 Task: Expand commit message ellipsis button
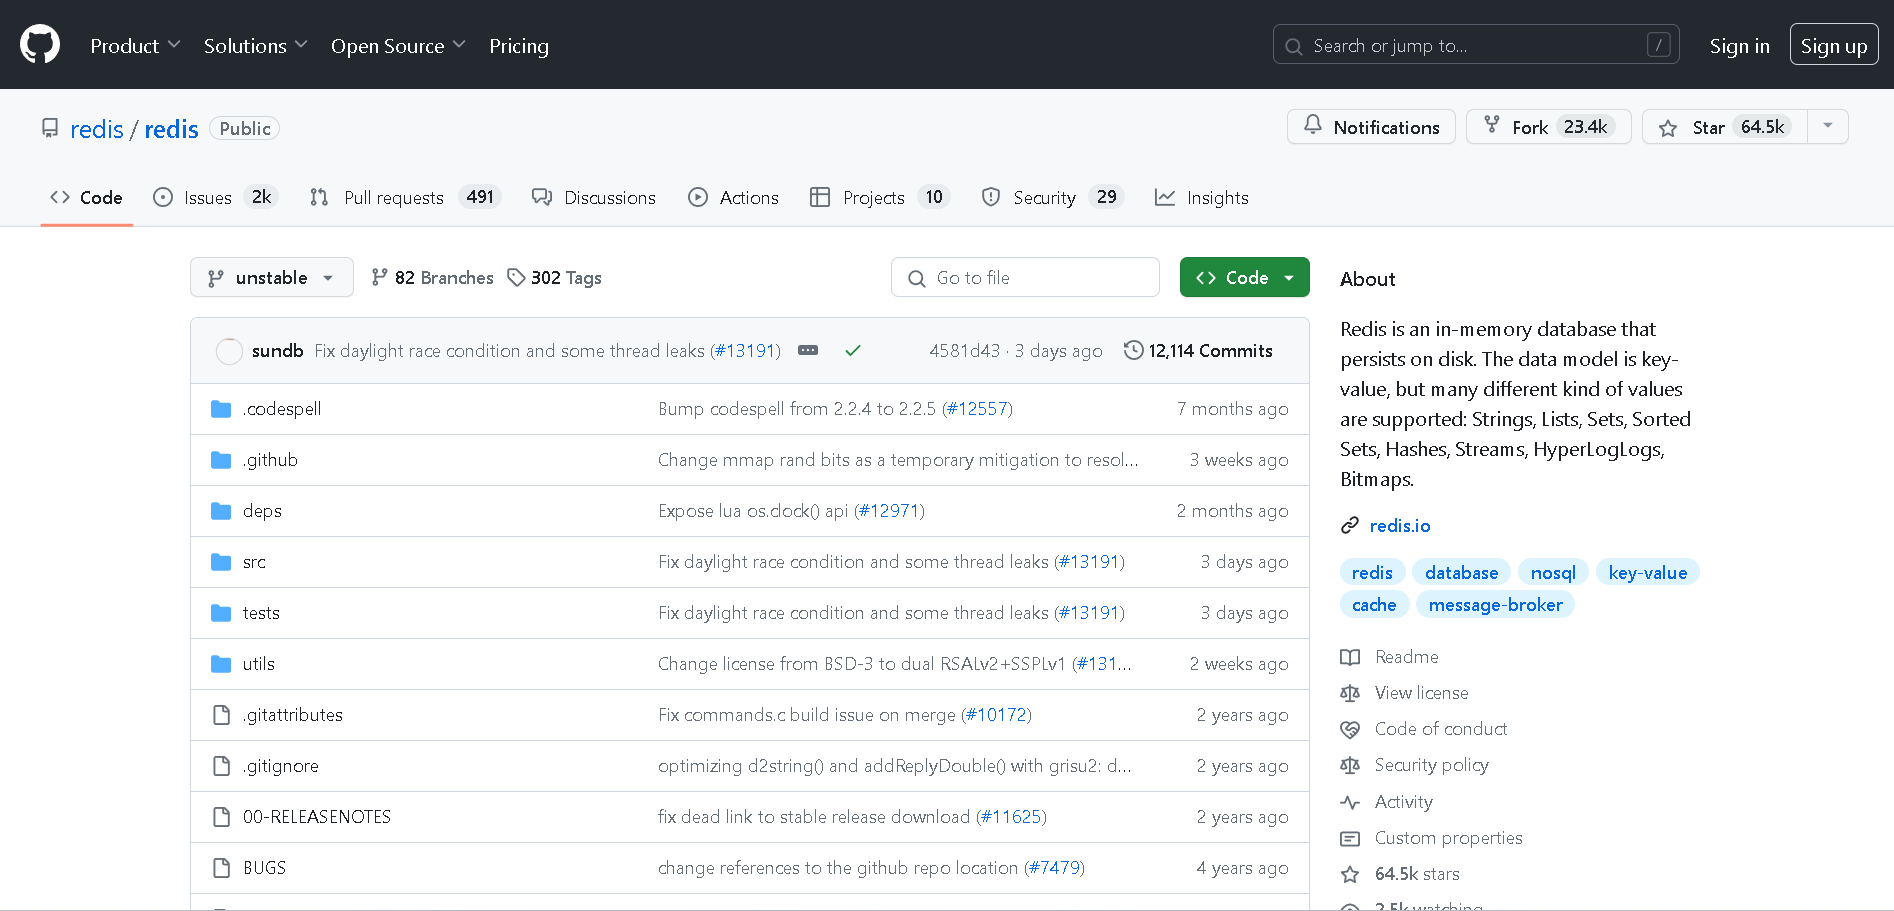pos(808,350)
